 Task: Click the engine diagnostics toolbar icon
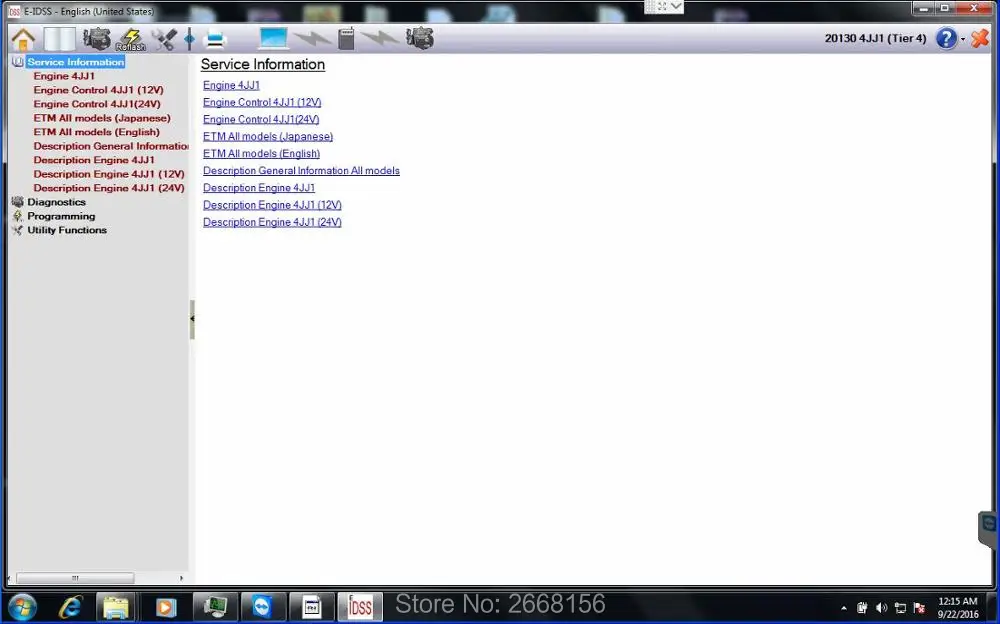(x=97, y=39)
